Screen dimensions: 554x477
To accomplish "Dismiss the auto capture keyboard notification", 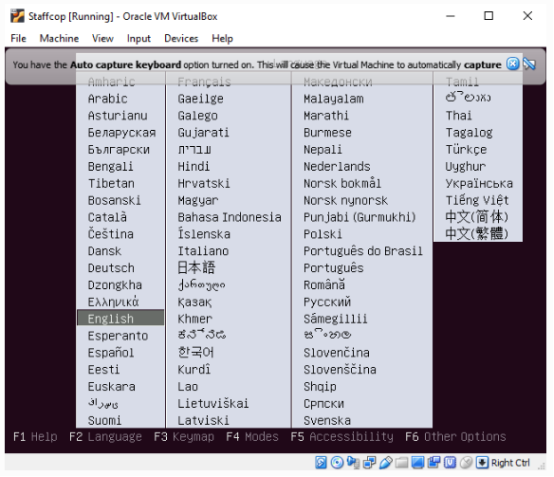I will tap(513, 64).
